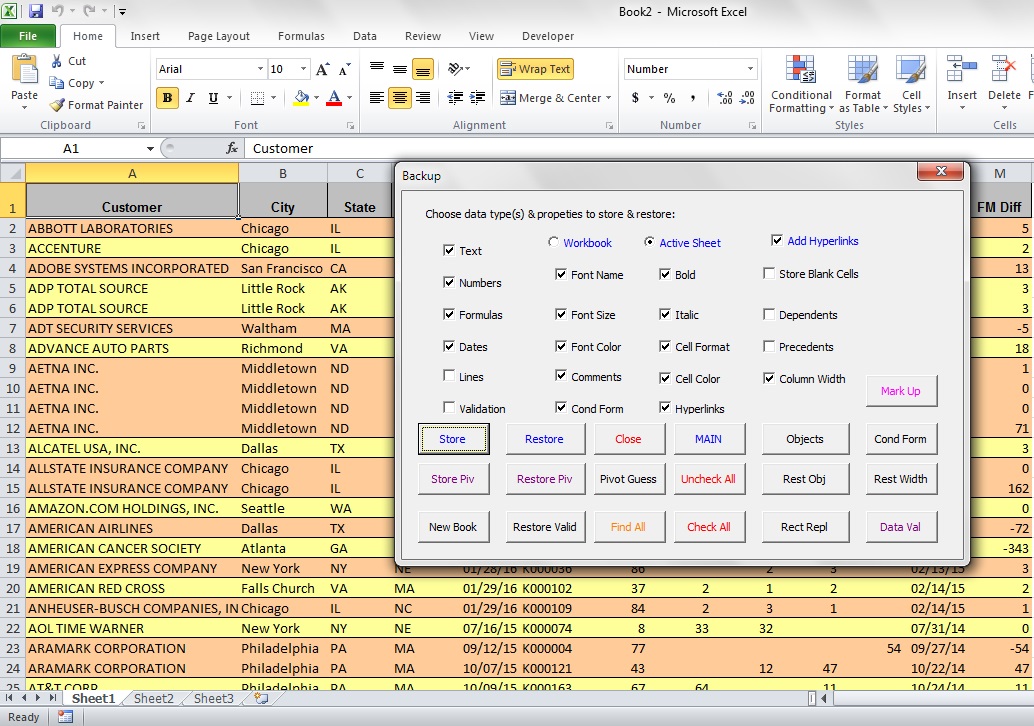This screenshot has width=1034, height=726.
Task: Click the Top Align icon
Action: [x=377, y=69]
